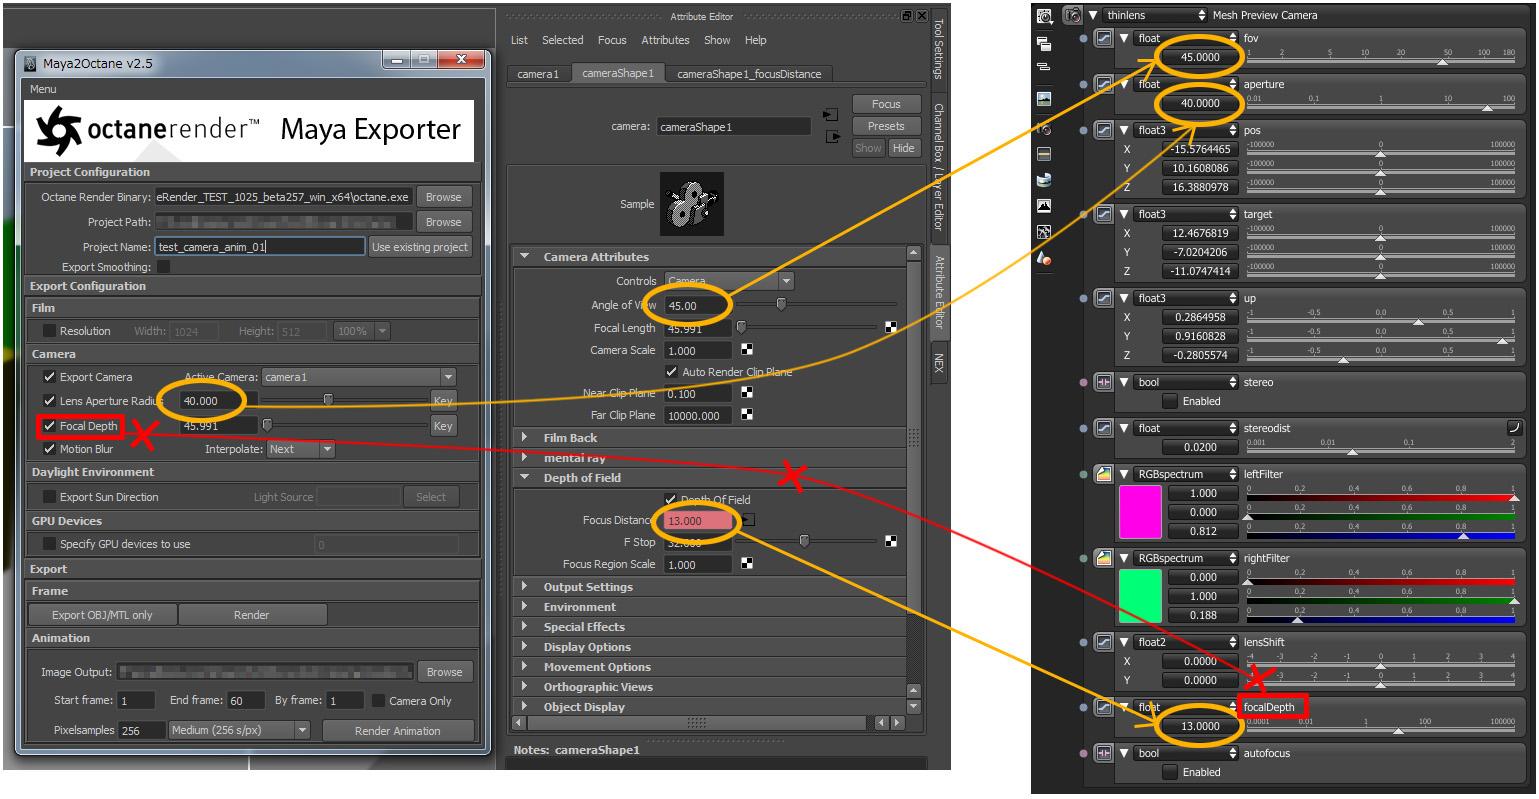Click the top camera icon in Octane's left toolbar
Screen dimensions: 1539x799
click(x=1044, y=16)
